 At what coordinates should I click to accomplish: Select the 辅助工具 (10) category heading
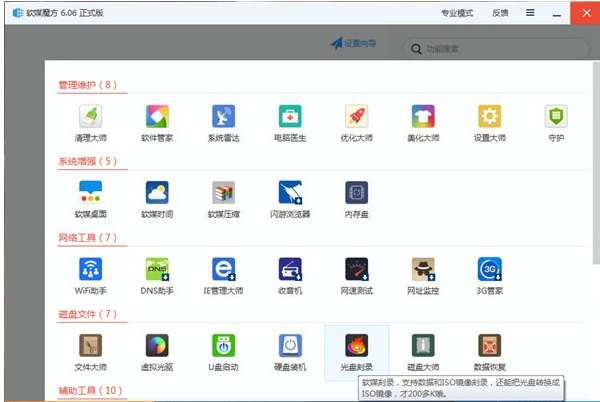tap(90, 391)
